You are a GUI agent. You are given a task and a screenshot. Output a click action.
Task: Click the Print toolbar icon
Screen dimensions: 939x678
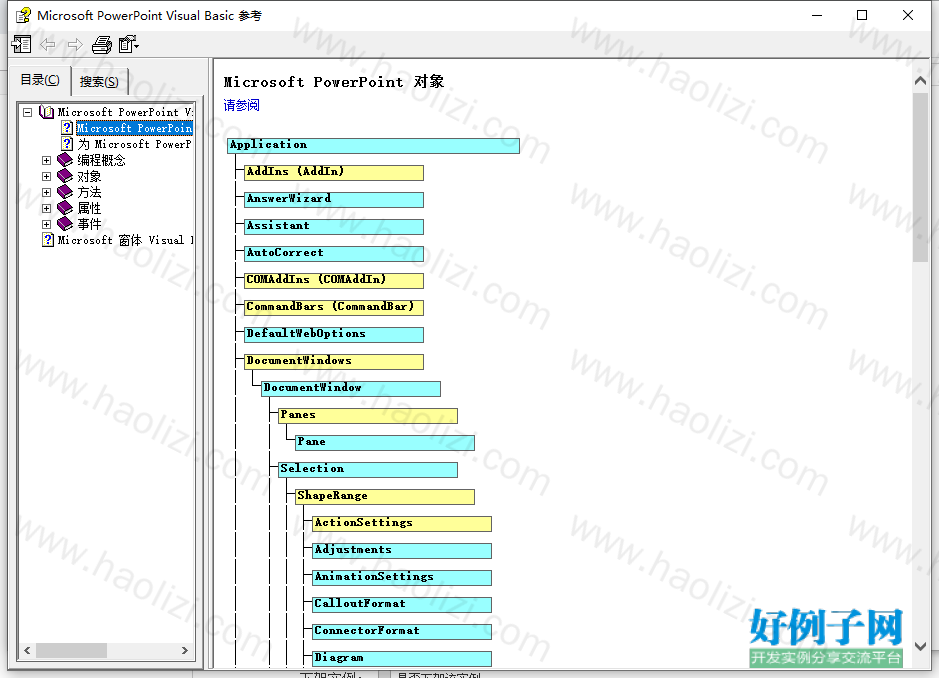(102, 44)
